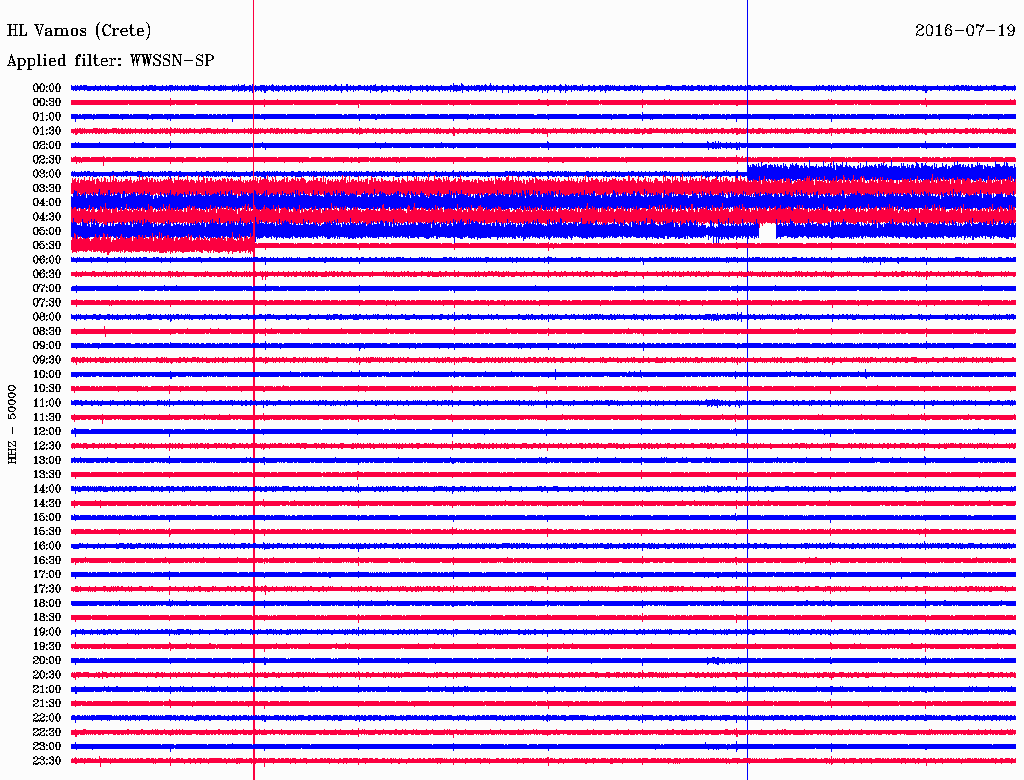This screenshot has height=780, width=1024.
Task: Click the "22:00" time label
Action: pyautogui.click(x=47, y=718)
